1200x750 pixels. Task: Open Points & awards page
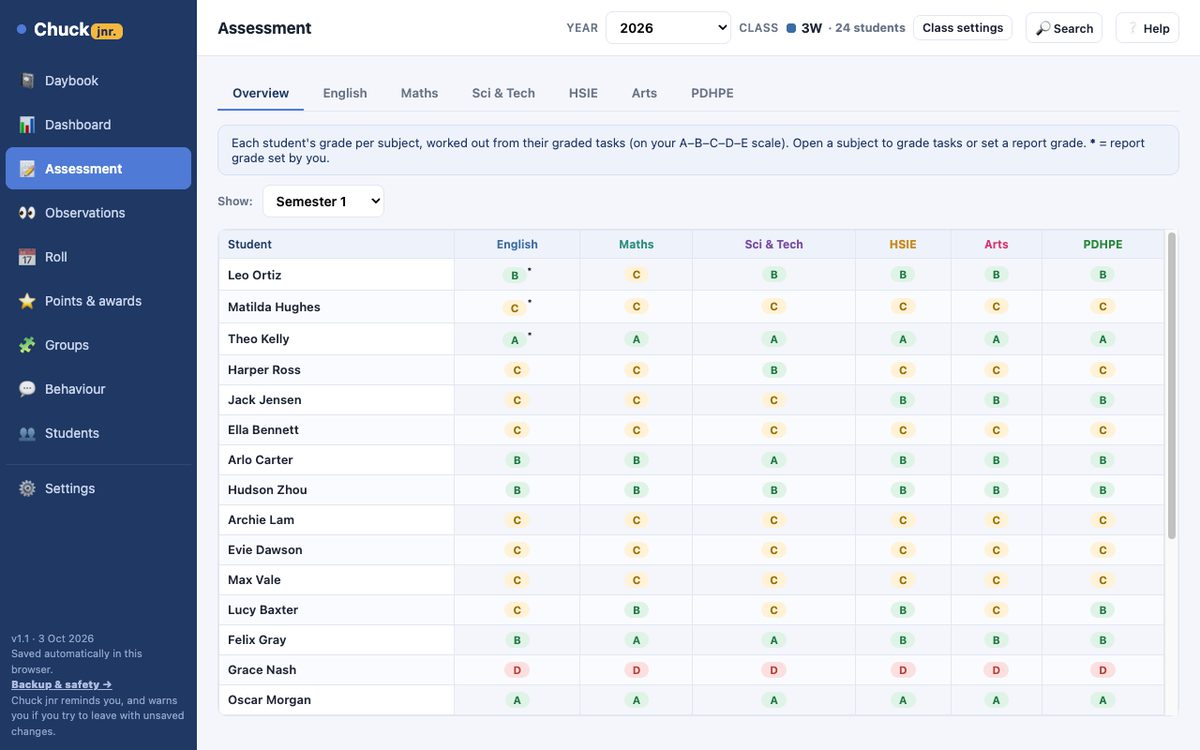(98, 301)
